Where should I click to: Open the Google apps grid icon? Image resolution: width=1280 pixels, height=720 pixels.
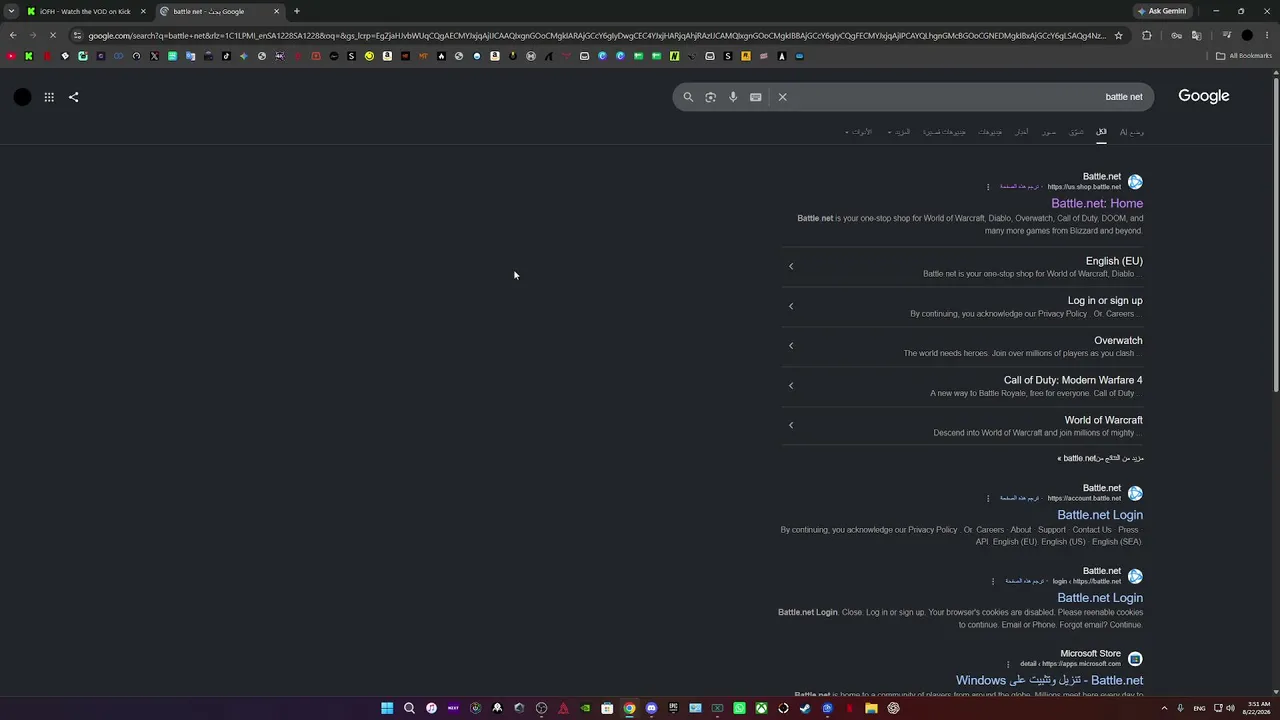click(49, 97)
